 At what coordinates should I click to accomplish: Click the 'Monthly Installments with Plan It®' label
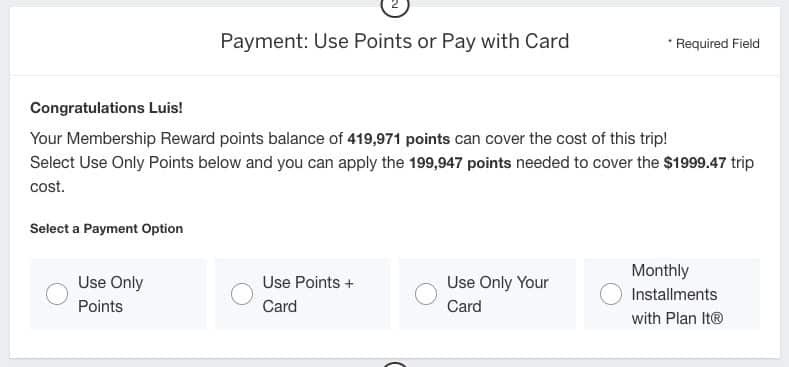677,295
